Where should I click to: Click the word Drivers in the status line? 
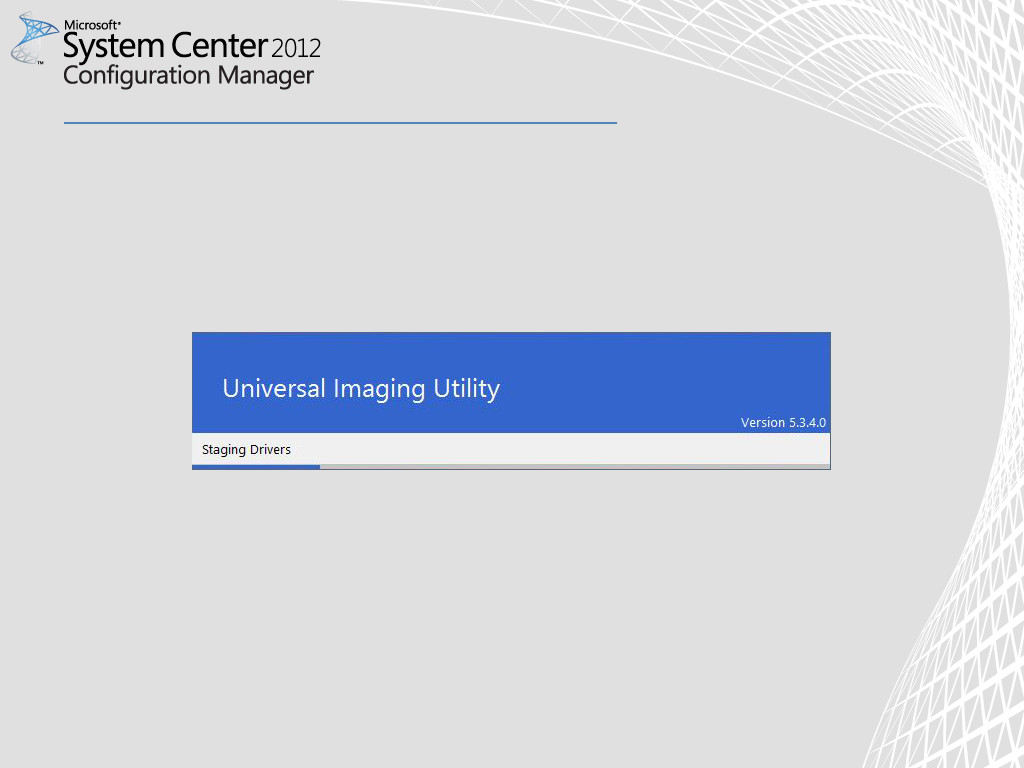(x=270, y=450)
